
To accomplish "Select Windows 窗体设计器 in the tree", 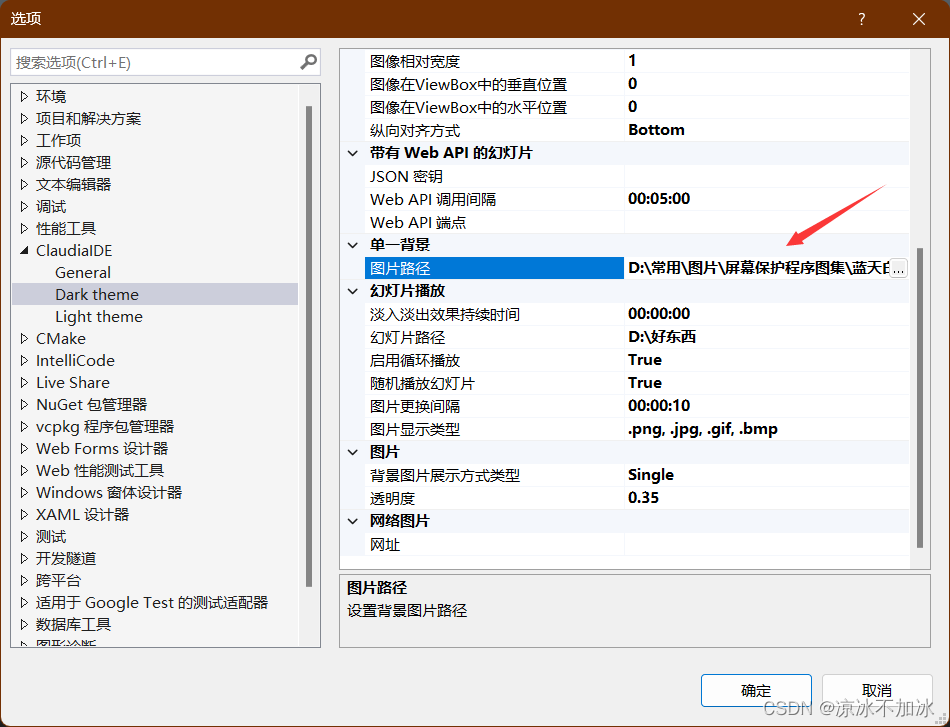I will click(x=109, y=493).
